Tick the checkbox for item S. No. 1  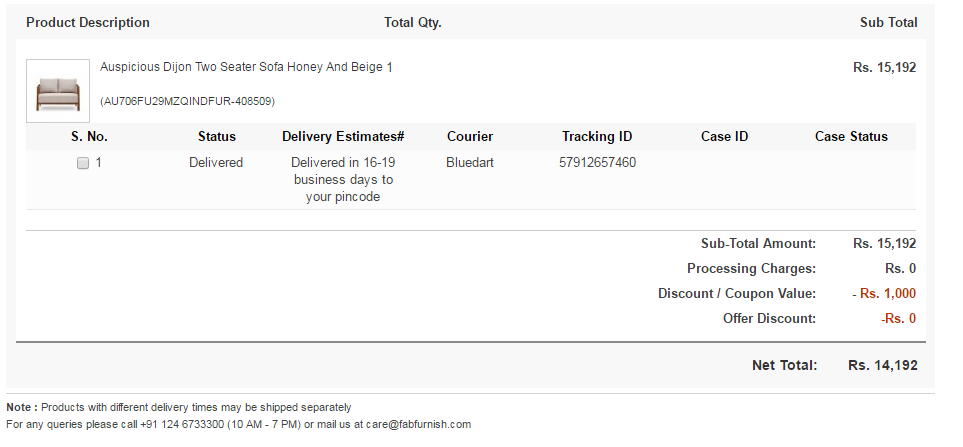click(x=83, y=163)
